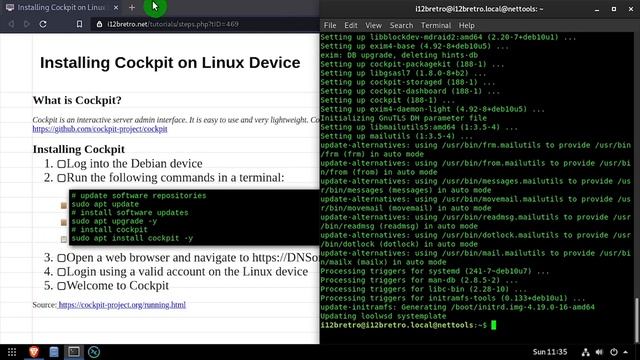Open a new browser tab

pyautogui.click(x=132, y=7)
